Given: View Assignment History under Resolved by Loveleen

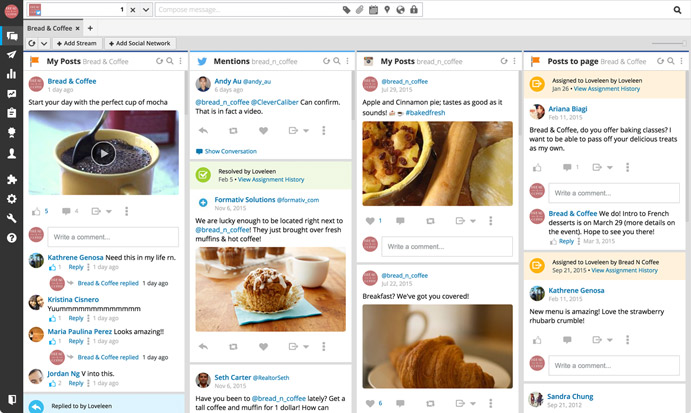Looking at the screenshot, I should 271,179.
